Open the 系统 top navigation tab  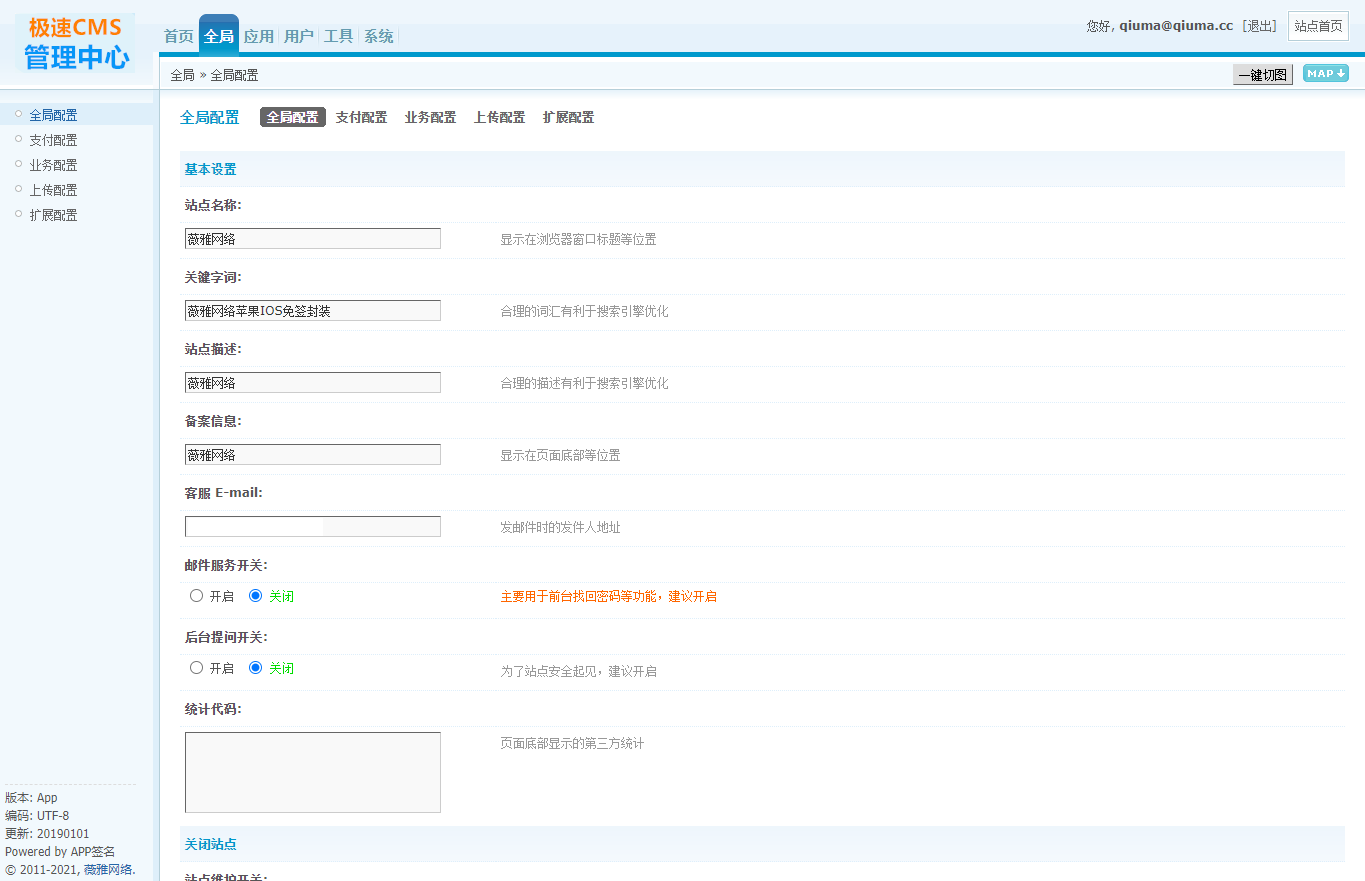click(378, 36)
